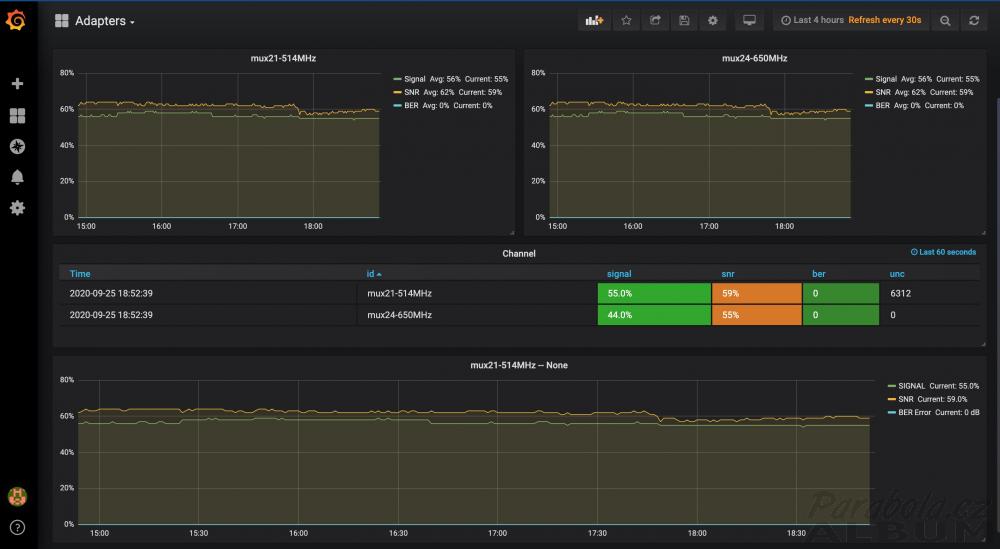Open the Alerting bell icon

coord(17,177)
